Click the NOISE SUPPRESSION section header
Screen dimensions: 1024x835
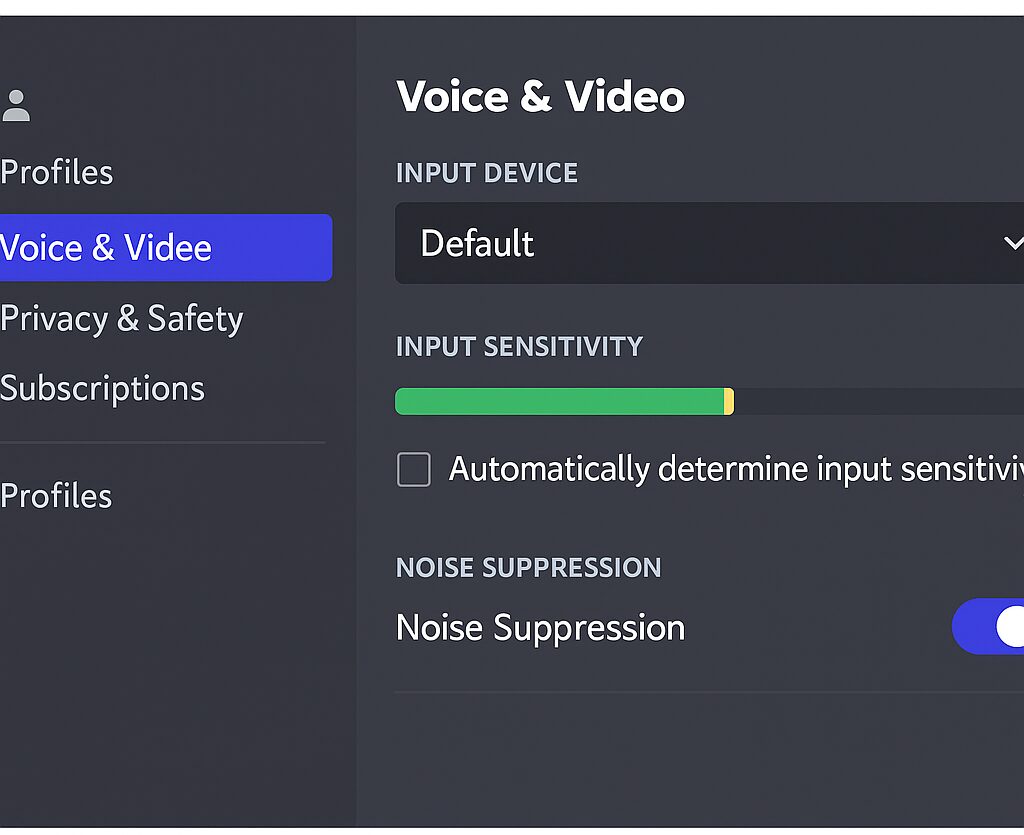(528, 568)
